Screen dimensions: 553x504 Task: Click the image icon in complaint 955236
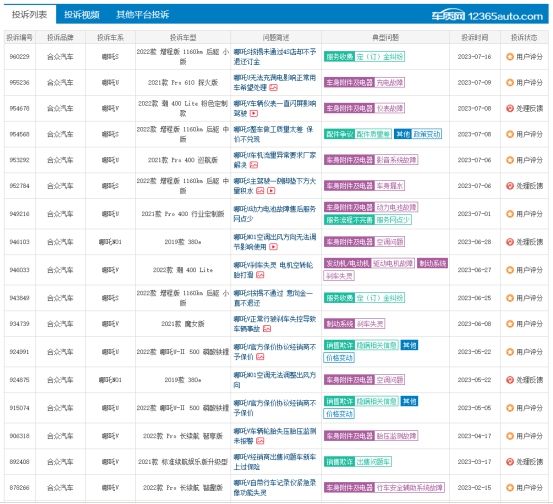pos(274,87)
